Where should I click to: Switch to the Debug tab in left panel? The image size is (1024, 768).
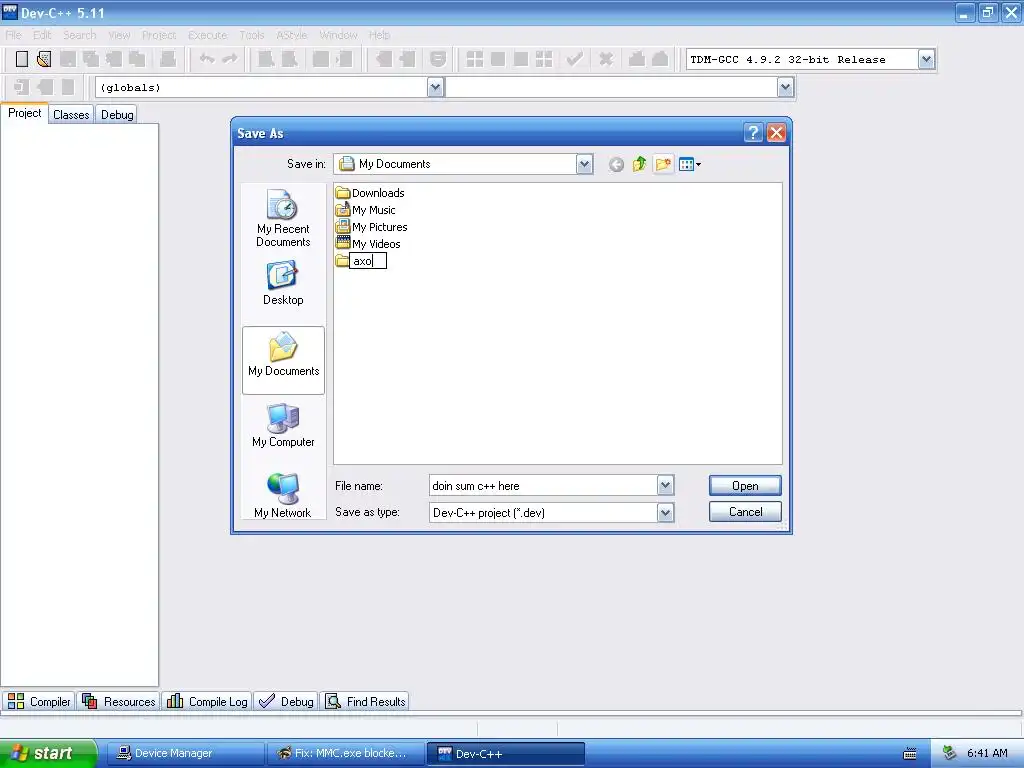pos(117,114)
